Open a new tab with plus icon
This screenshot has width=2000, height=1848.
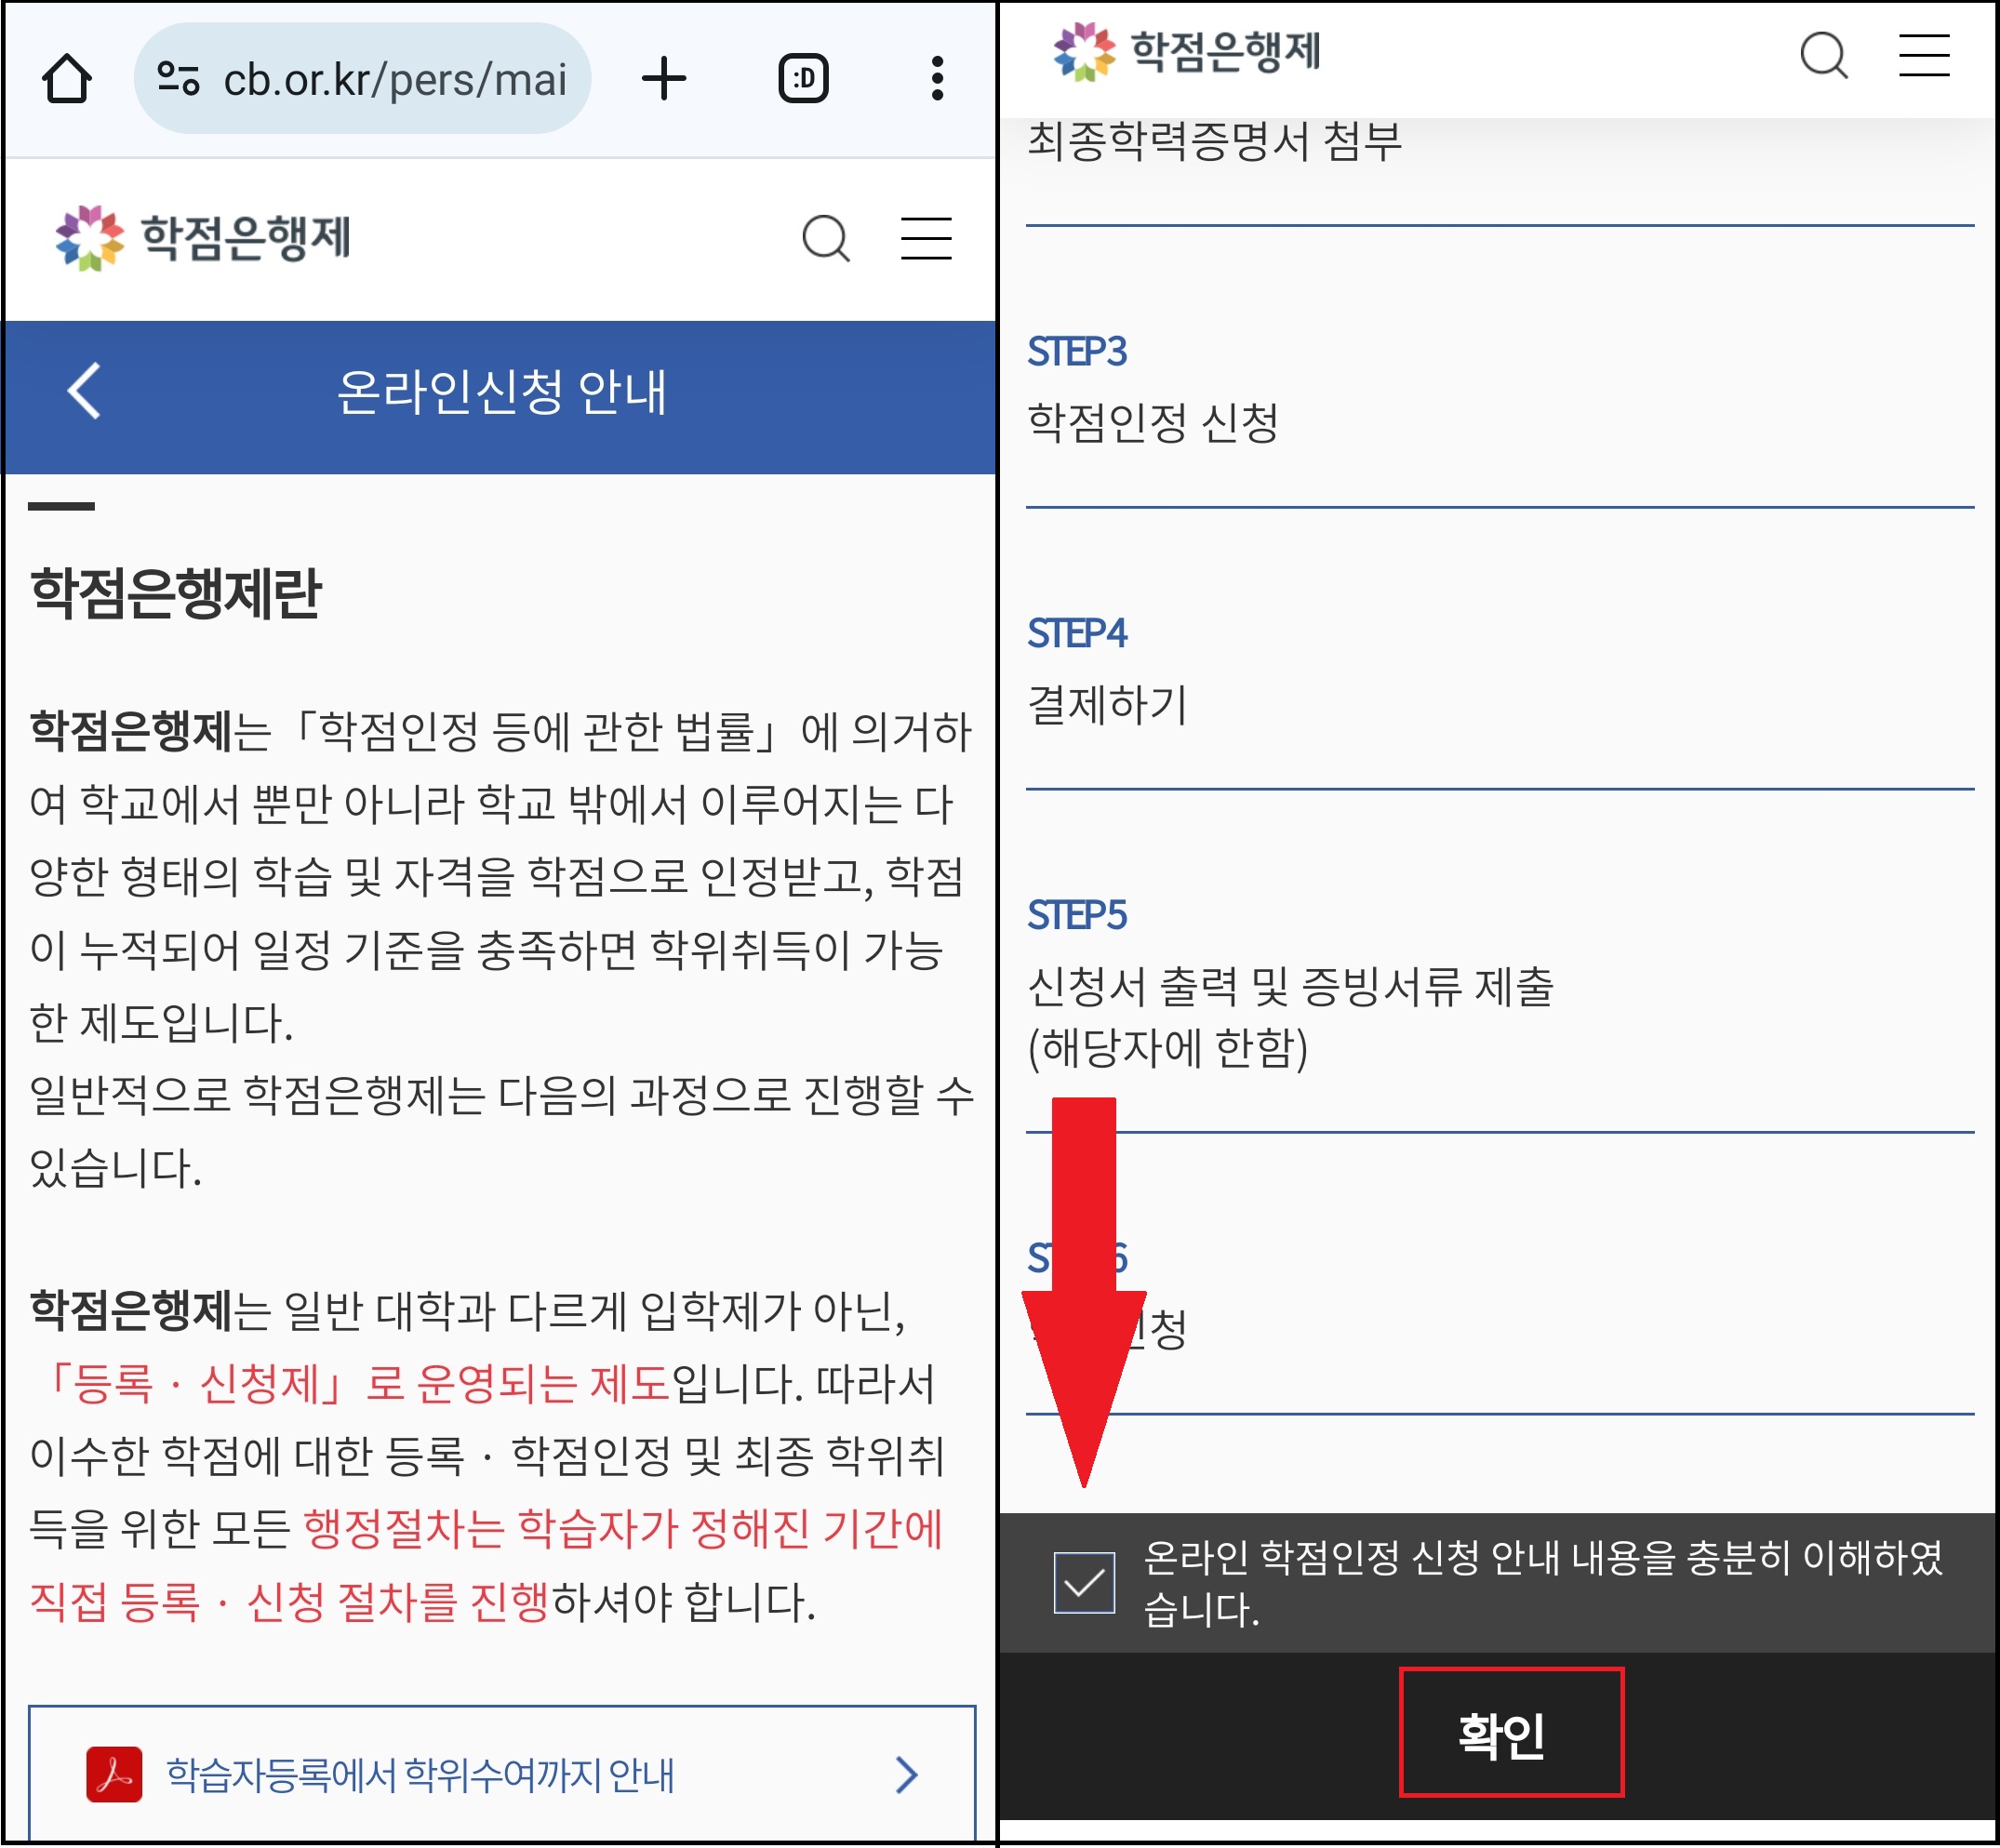tap(663, 79)
